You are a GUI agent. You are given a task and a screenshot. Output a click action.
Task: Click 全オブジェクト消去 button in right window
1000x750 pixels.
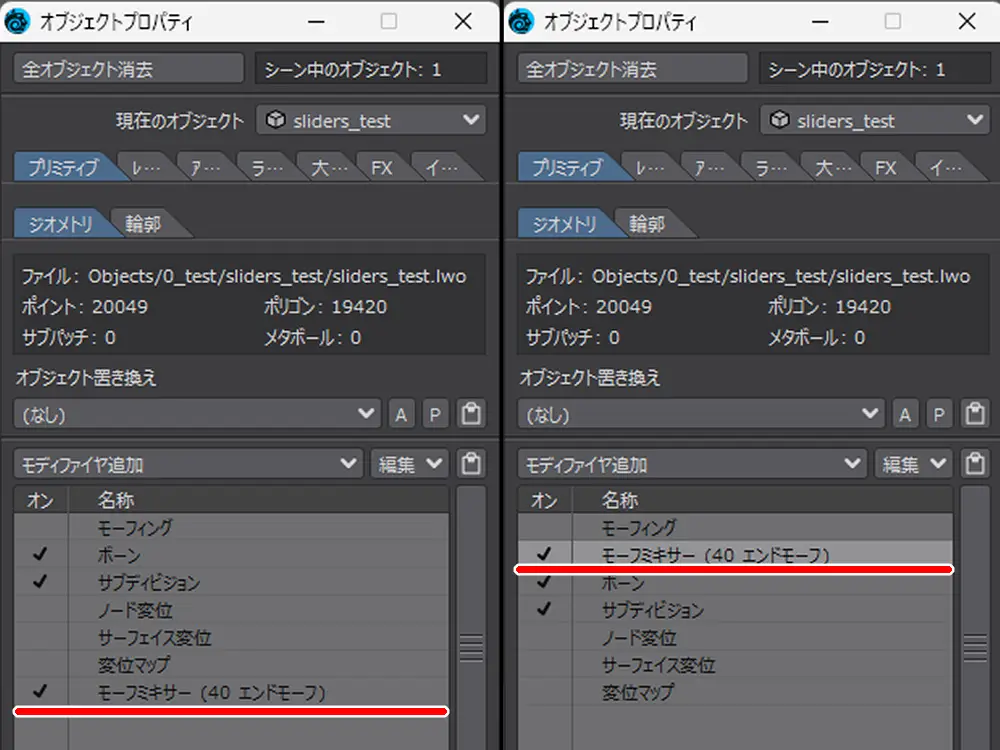[x=633, y=69]
